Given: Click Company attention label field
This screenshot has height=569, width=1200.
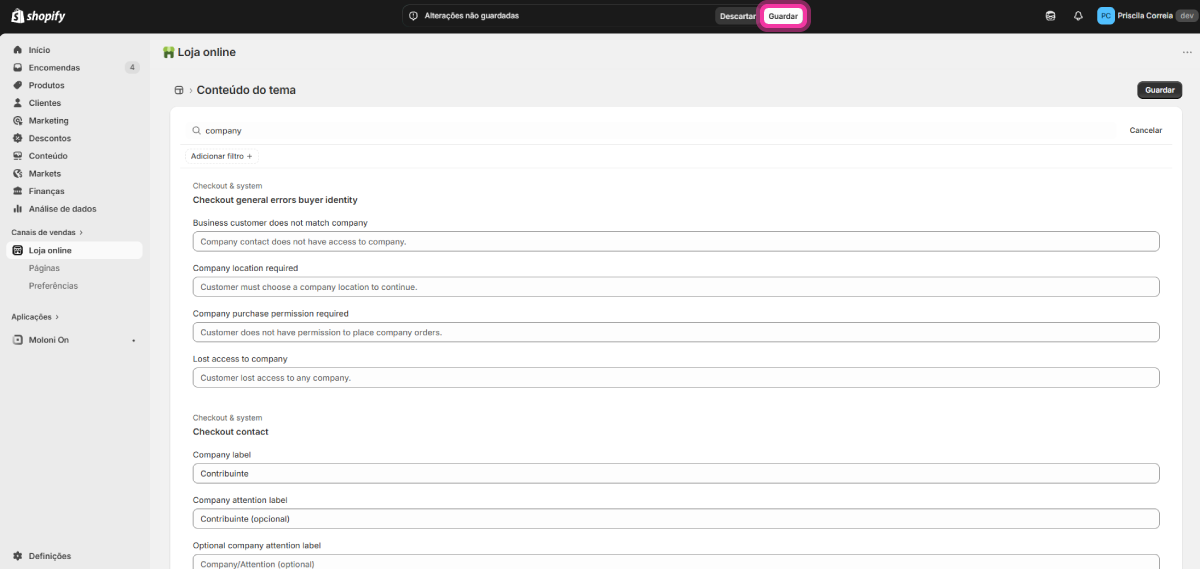Looking at the screenshot, I should 676,519.
